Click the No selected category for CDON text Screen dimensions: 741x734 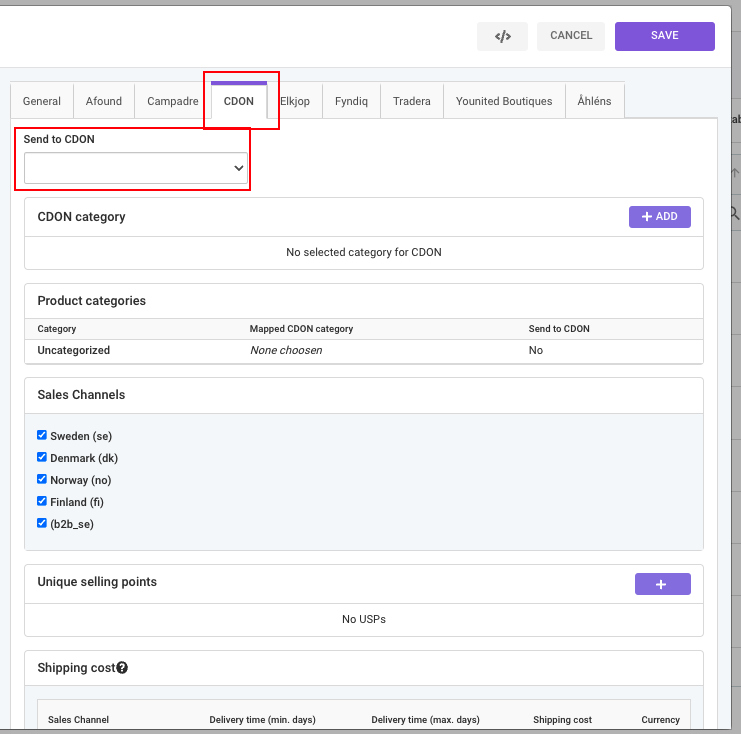364,252
